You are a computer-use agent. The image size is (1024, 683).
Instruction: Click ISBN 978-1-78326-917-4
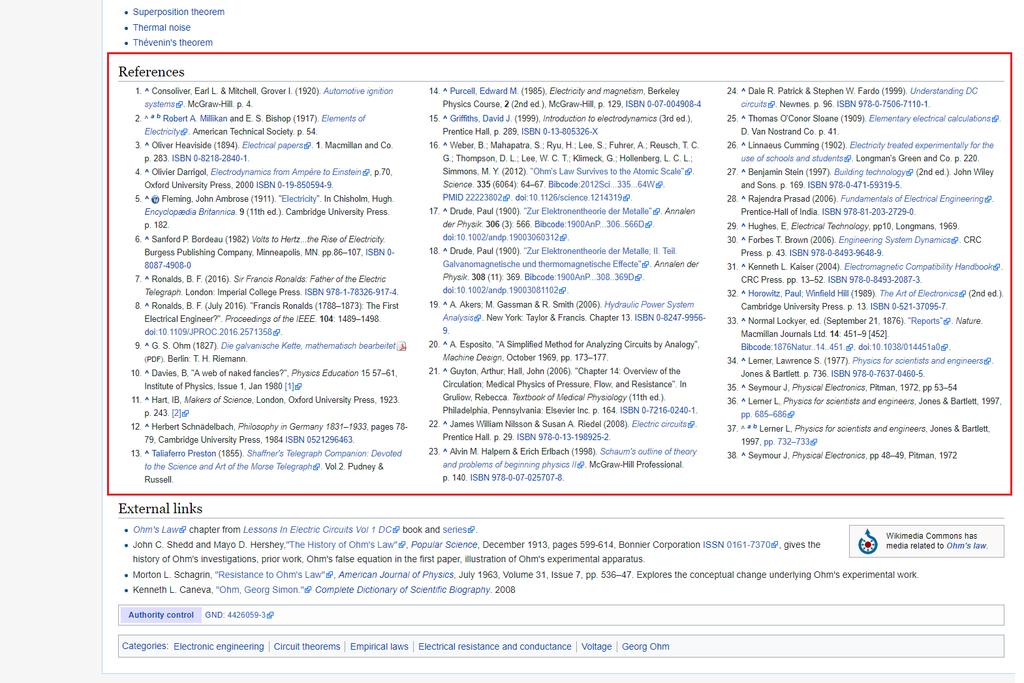point(351,292)
